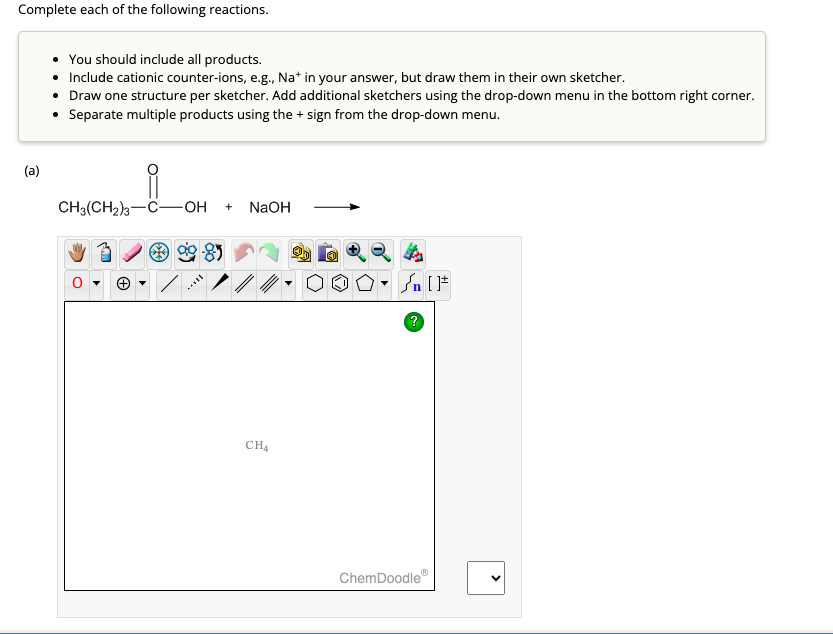Click the Redo arrow icon
This screenshot has height=634, width=833.
[271, 253]
